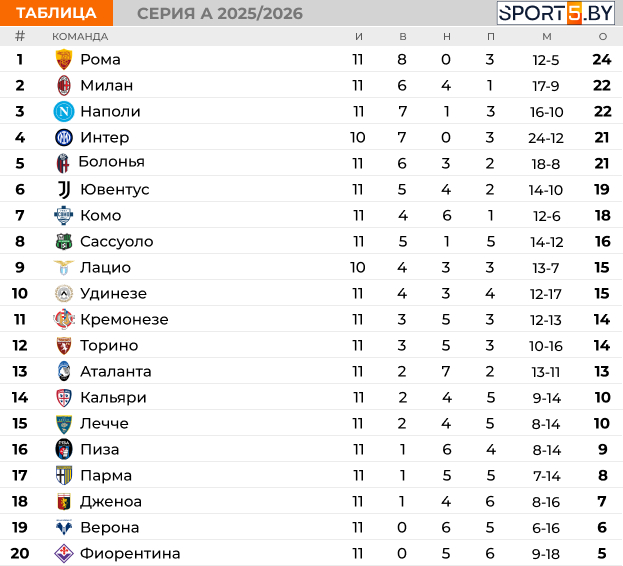The width and height of the screenshot is (623, 566).
Task: Click the points column header О
Action: [602, 36]
